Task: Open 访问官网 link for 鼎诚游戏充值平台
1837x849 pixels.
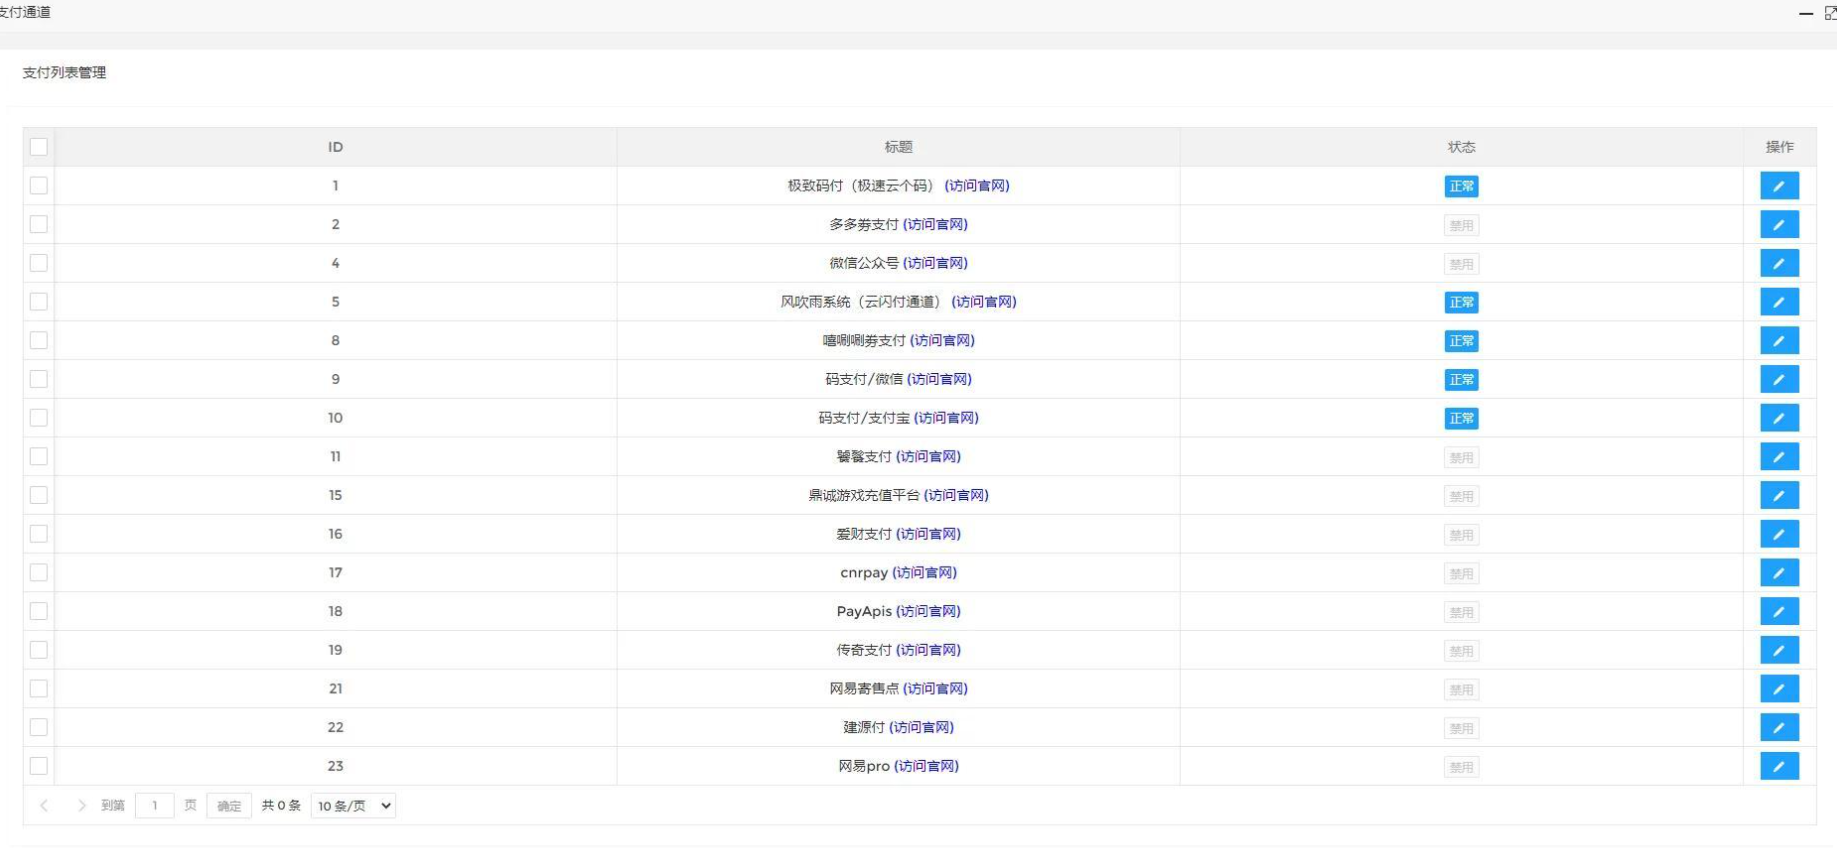Action: 956,495
